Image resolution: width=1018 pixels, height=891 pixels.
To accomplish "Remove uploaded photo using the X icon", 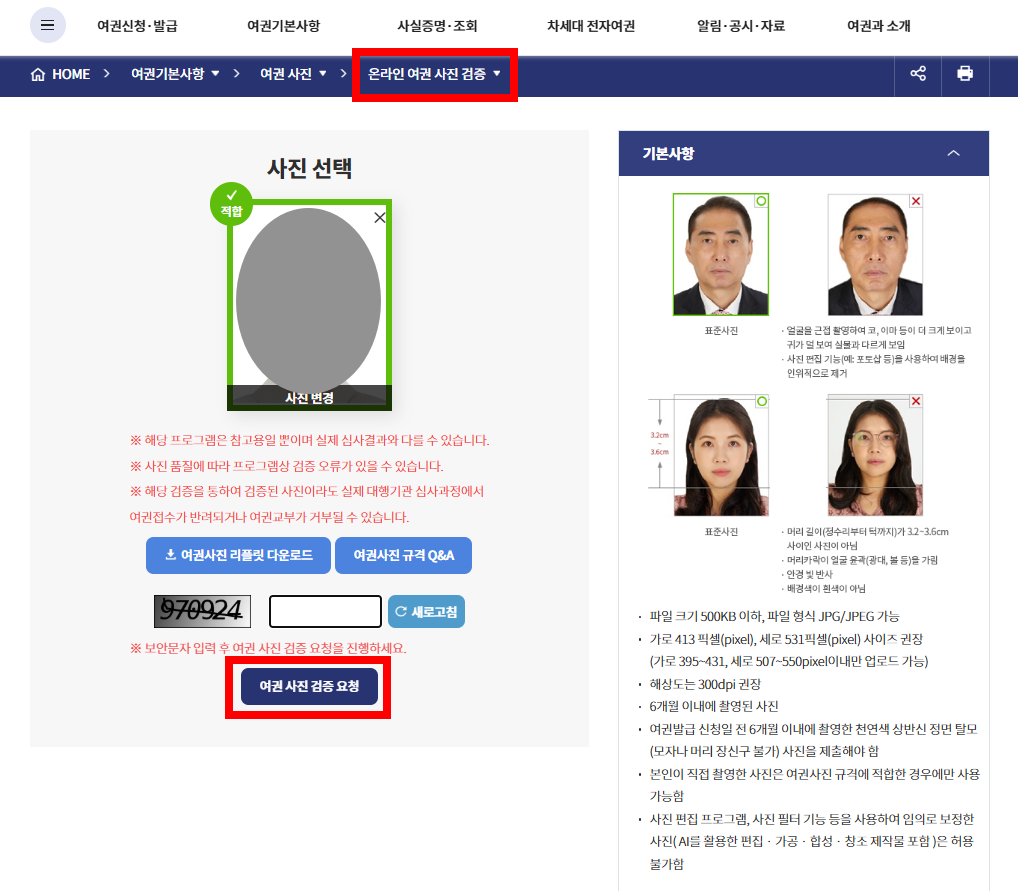I will tap(378, 217).
